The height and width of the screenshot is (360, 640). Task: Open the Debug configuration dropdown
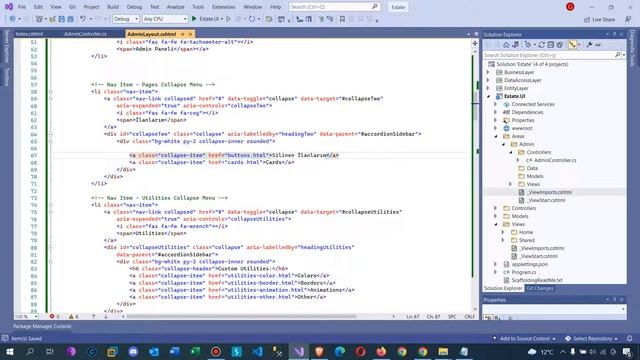click(126, 19)
